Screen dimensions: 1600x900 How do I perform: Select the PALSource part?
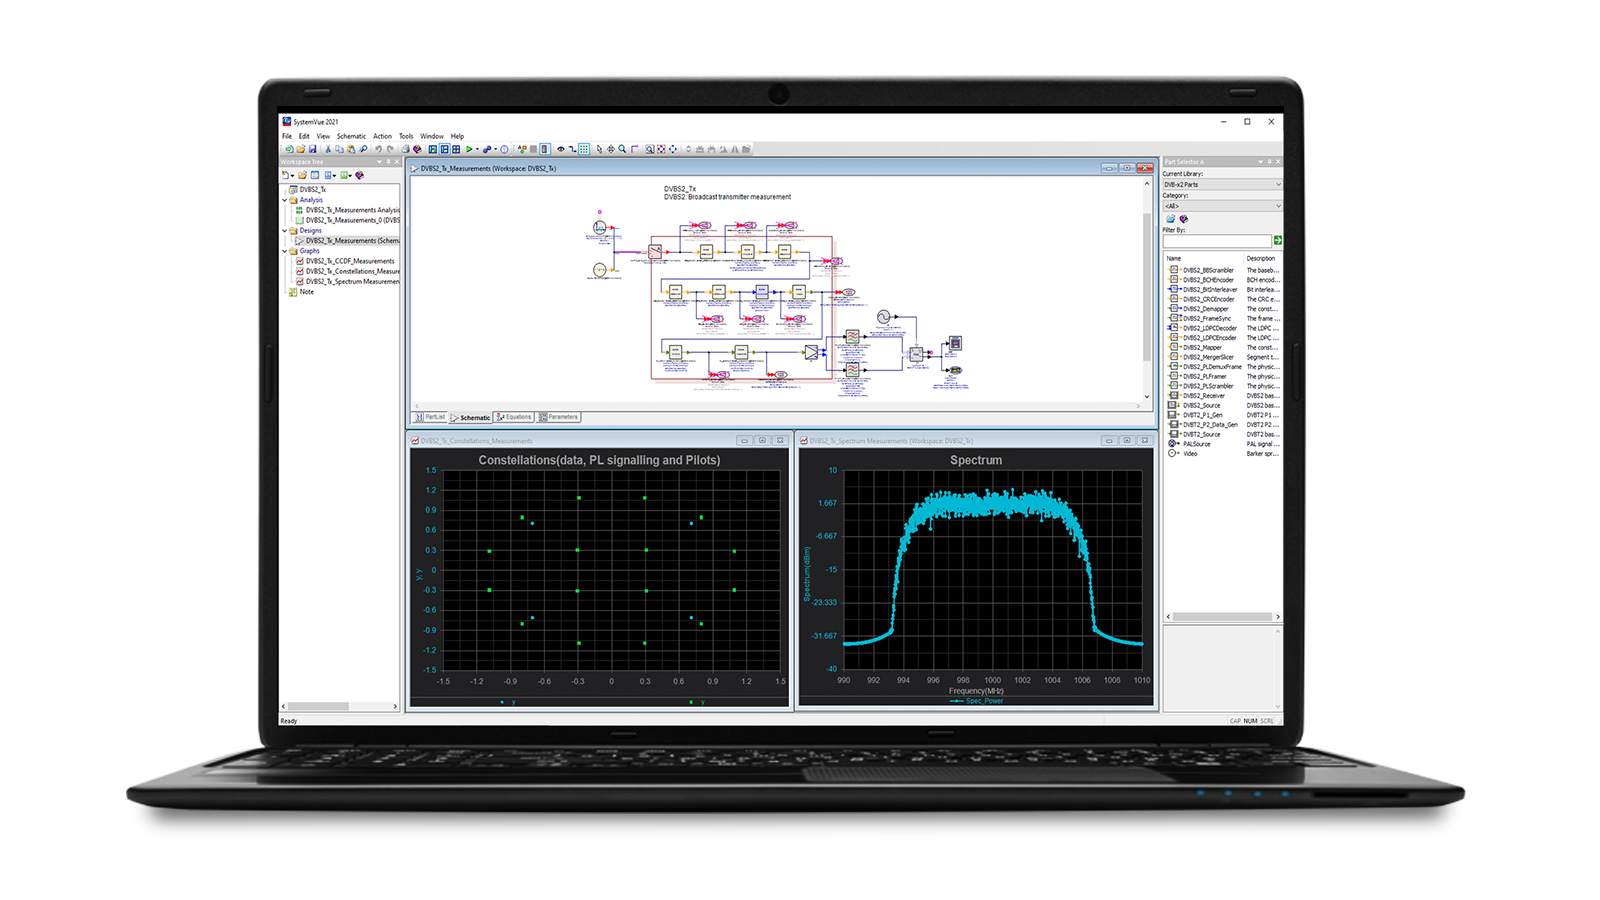[x=1197, y=444]
